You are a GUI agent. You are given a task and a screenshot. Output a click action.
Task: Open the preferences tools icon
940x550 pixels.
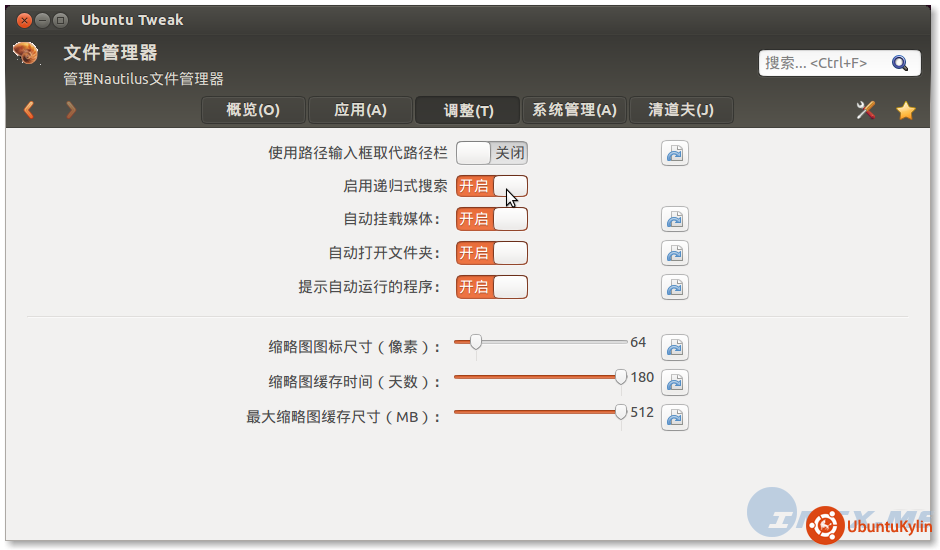click(866, 110)
